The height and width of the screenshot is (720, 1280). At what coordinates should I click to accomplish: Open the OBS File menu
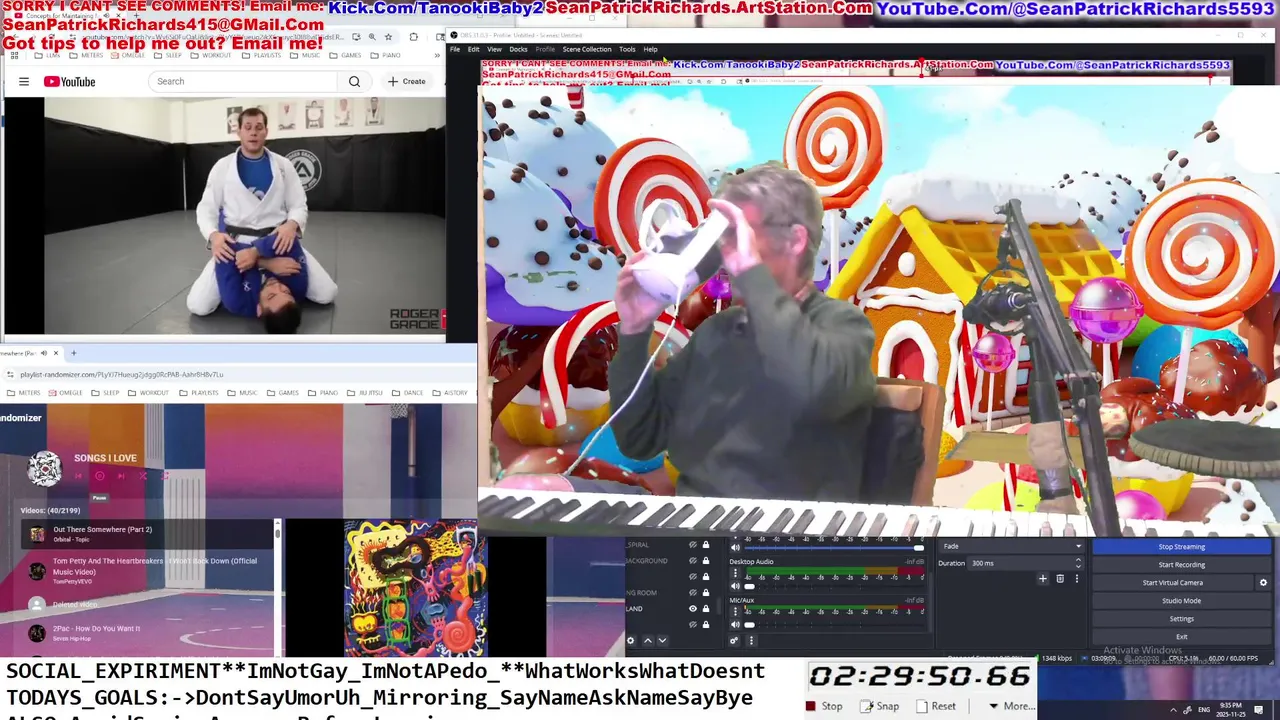point(455,49)
